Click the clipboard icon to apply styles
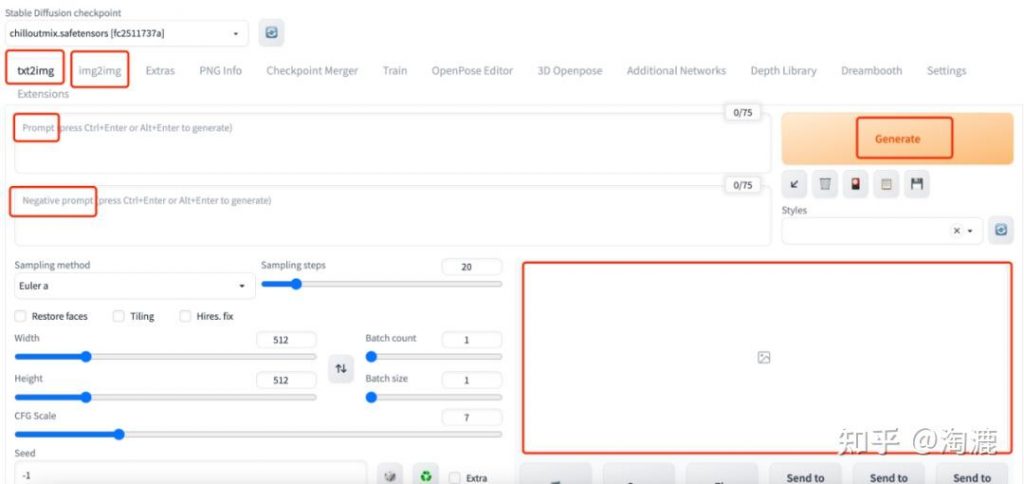The image size is (1024, 484). [886, 184]
